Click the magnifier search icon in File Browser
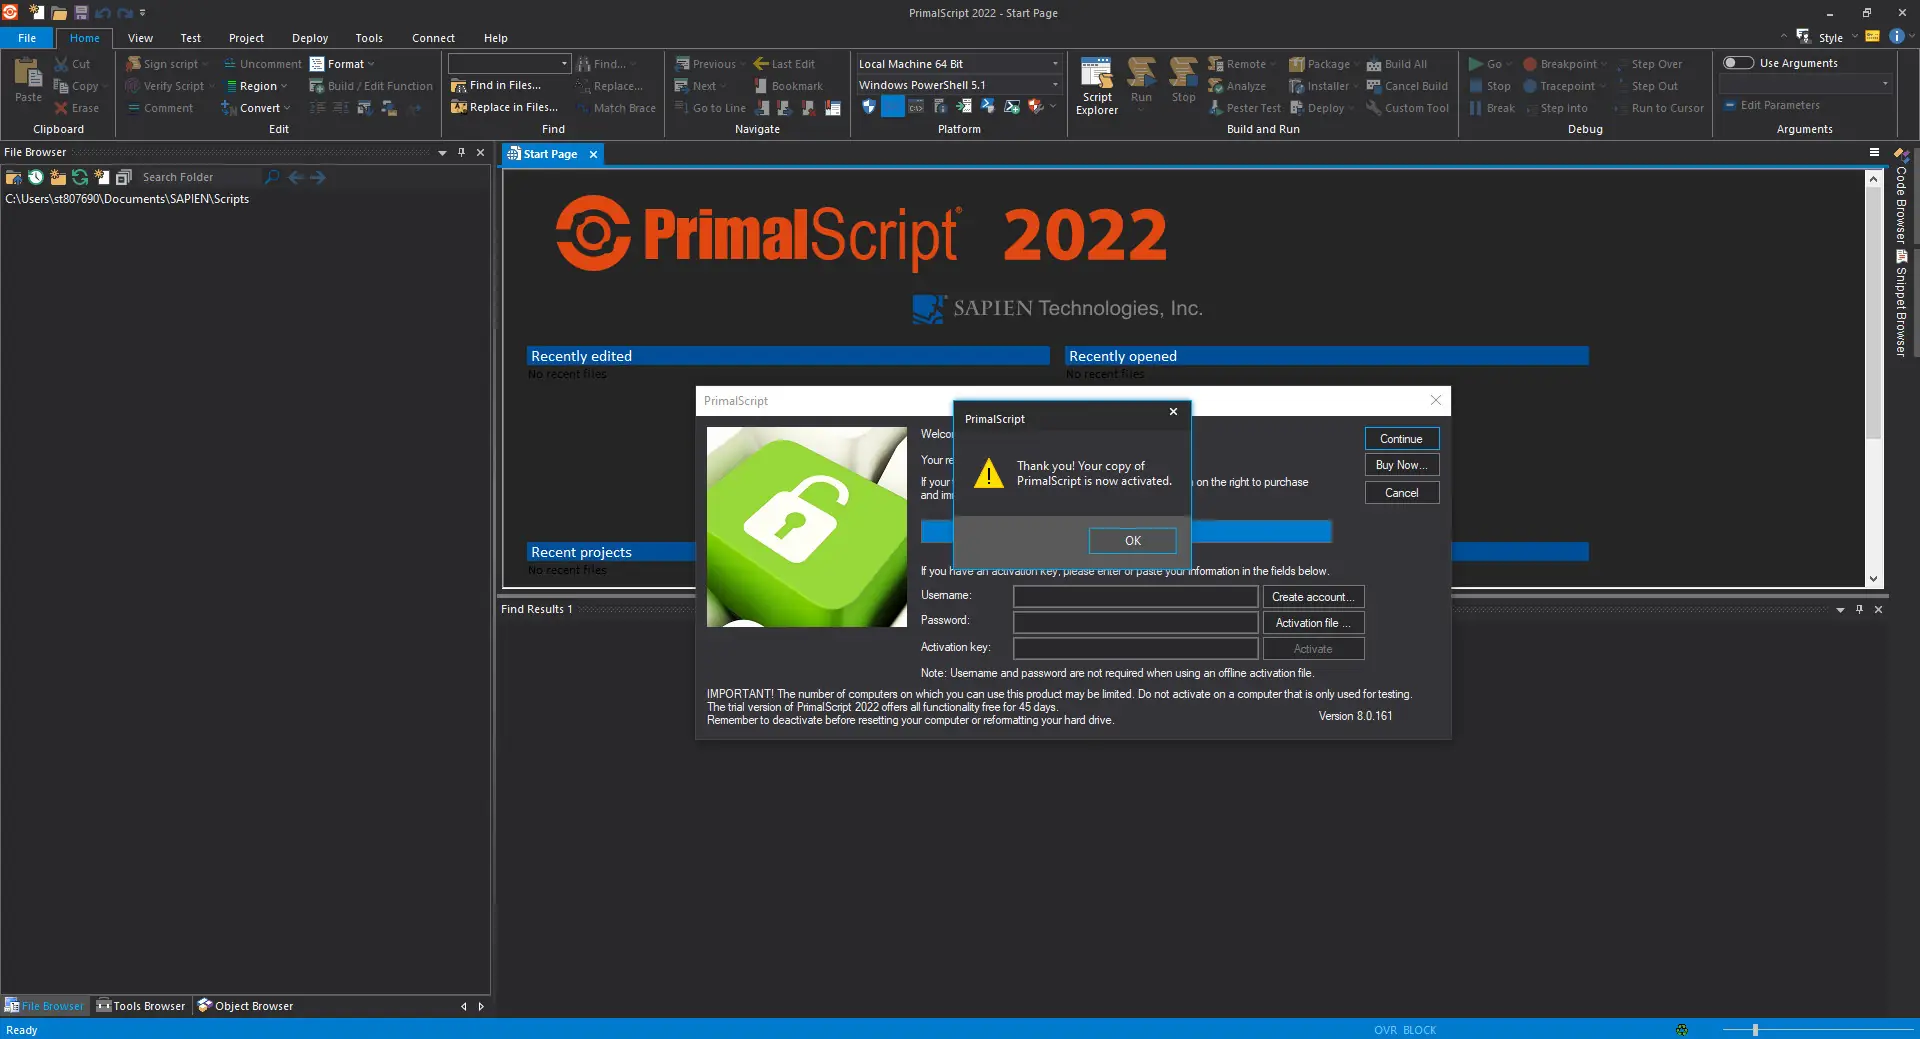Image resolution: width=1920 pixels, height=1039 pixels. click(x=272, y=177)
